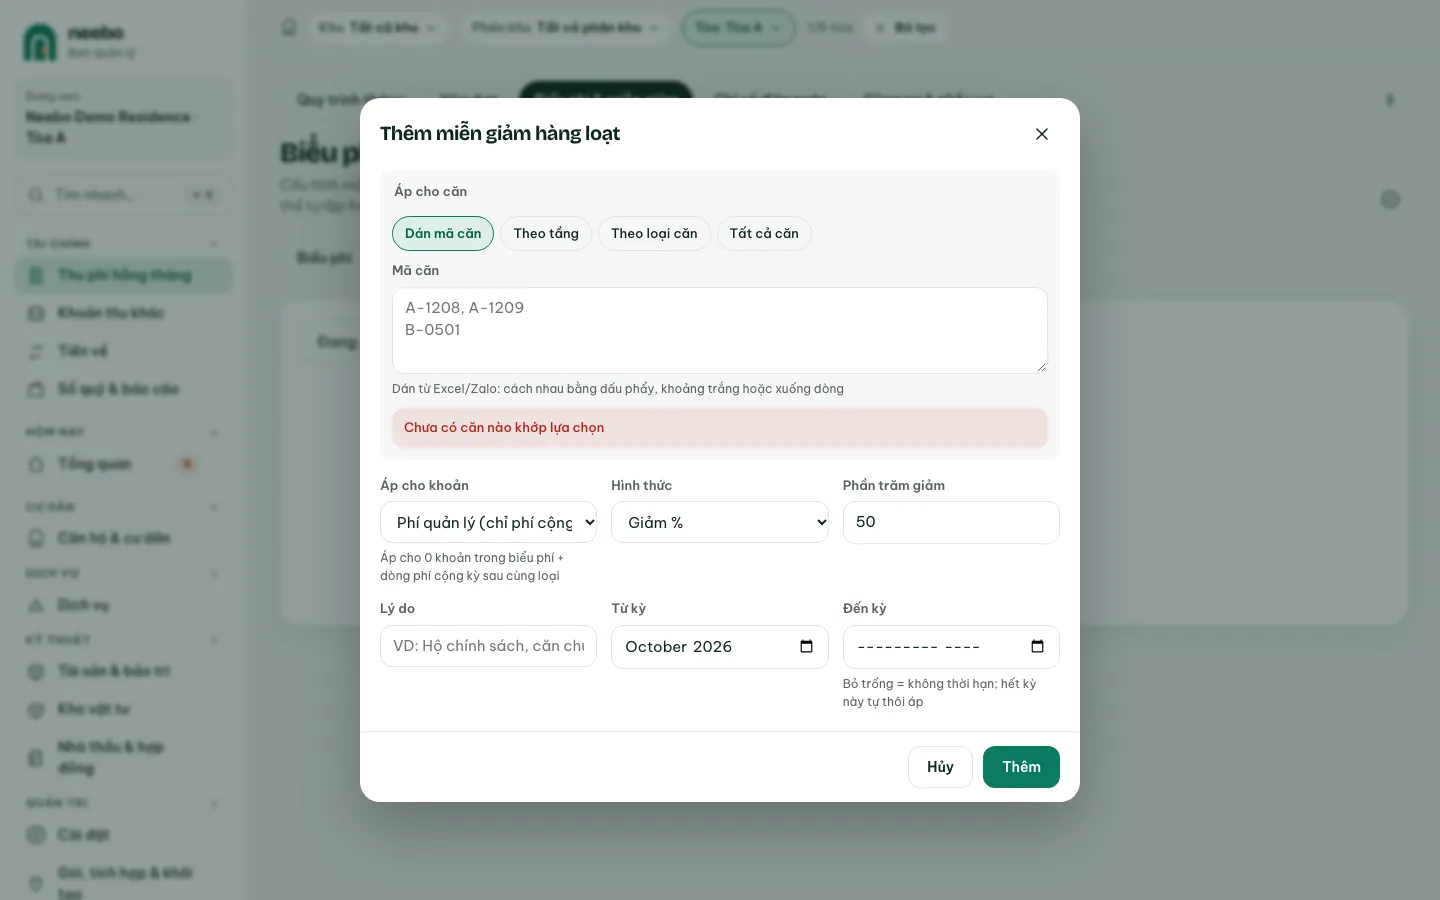Click the Lý do input field
The image size is (1440, 900).
tap(488, 646)
